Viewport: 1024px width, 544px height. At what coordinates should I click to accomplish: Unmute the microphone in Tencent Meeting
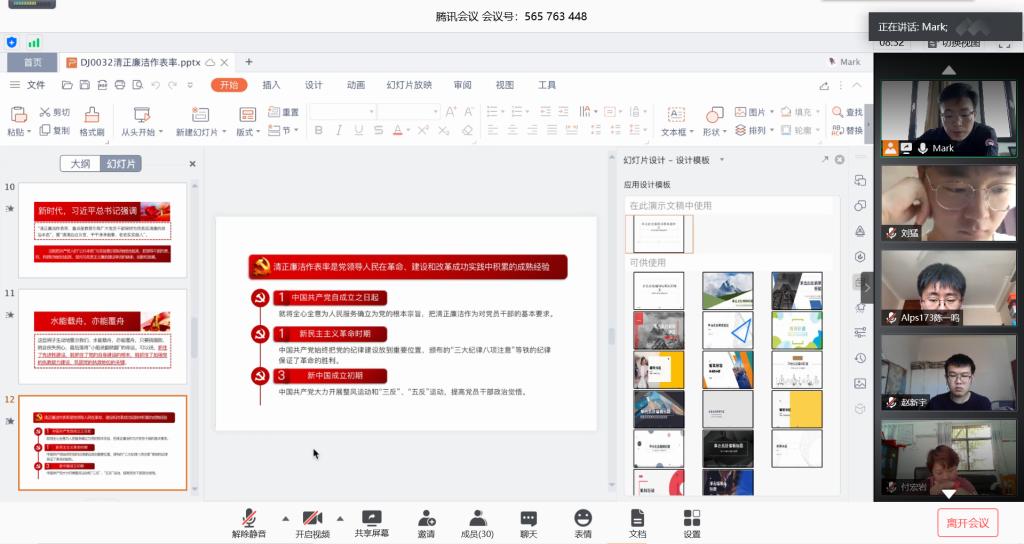click(250, 518)
